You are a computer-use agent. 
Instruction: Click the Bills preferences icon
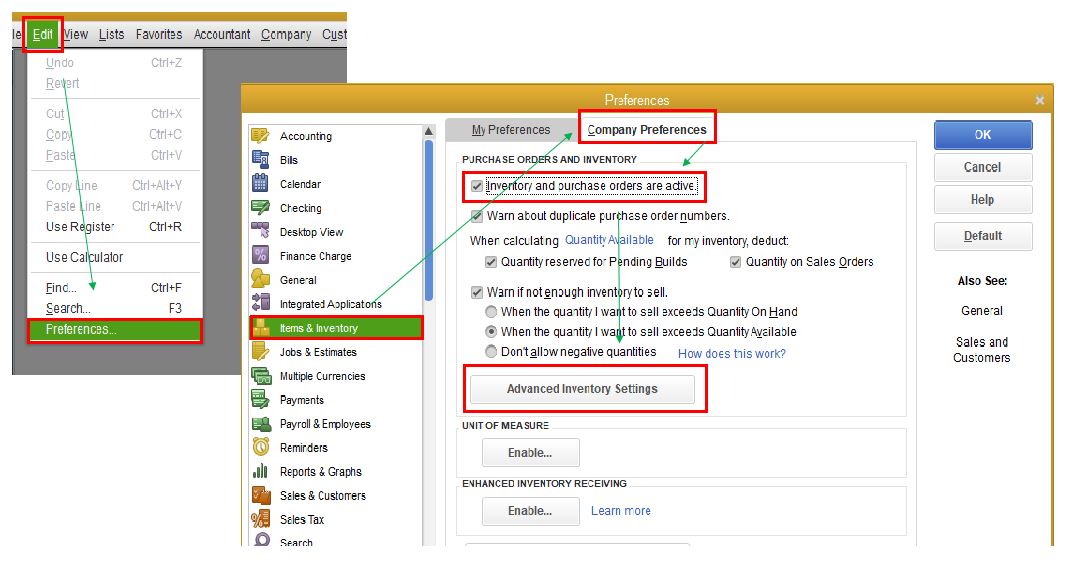point(260,159)
